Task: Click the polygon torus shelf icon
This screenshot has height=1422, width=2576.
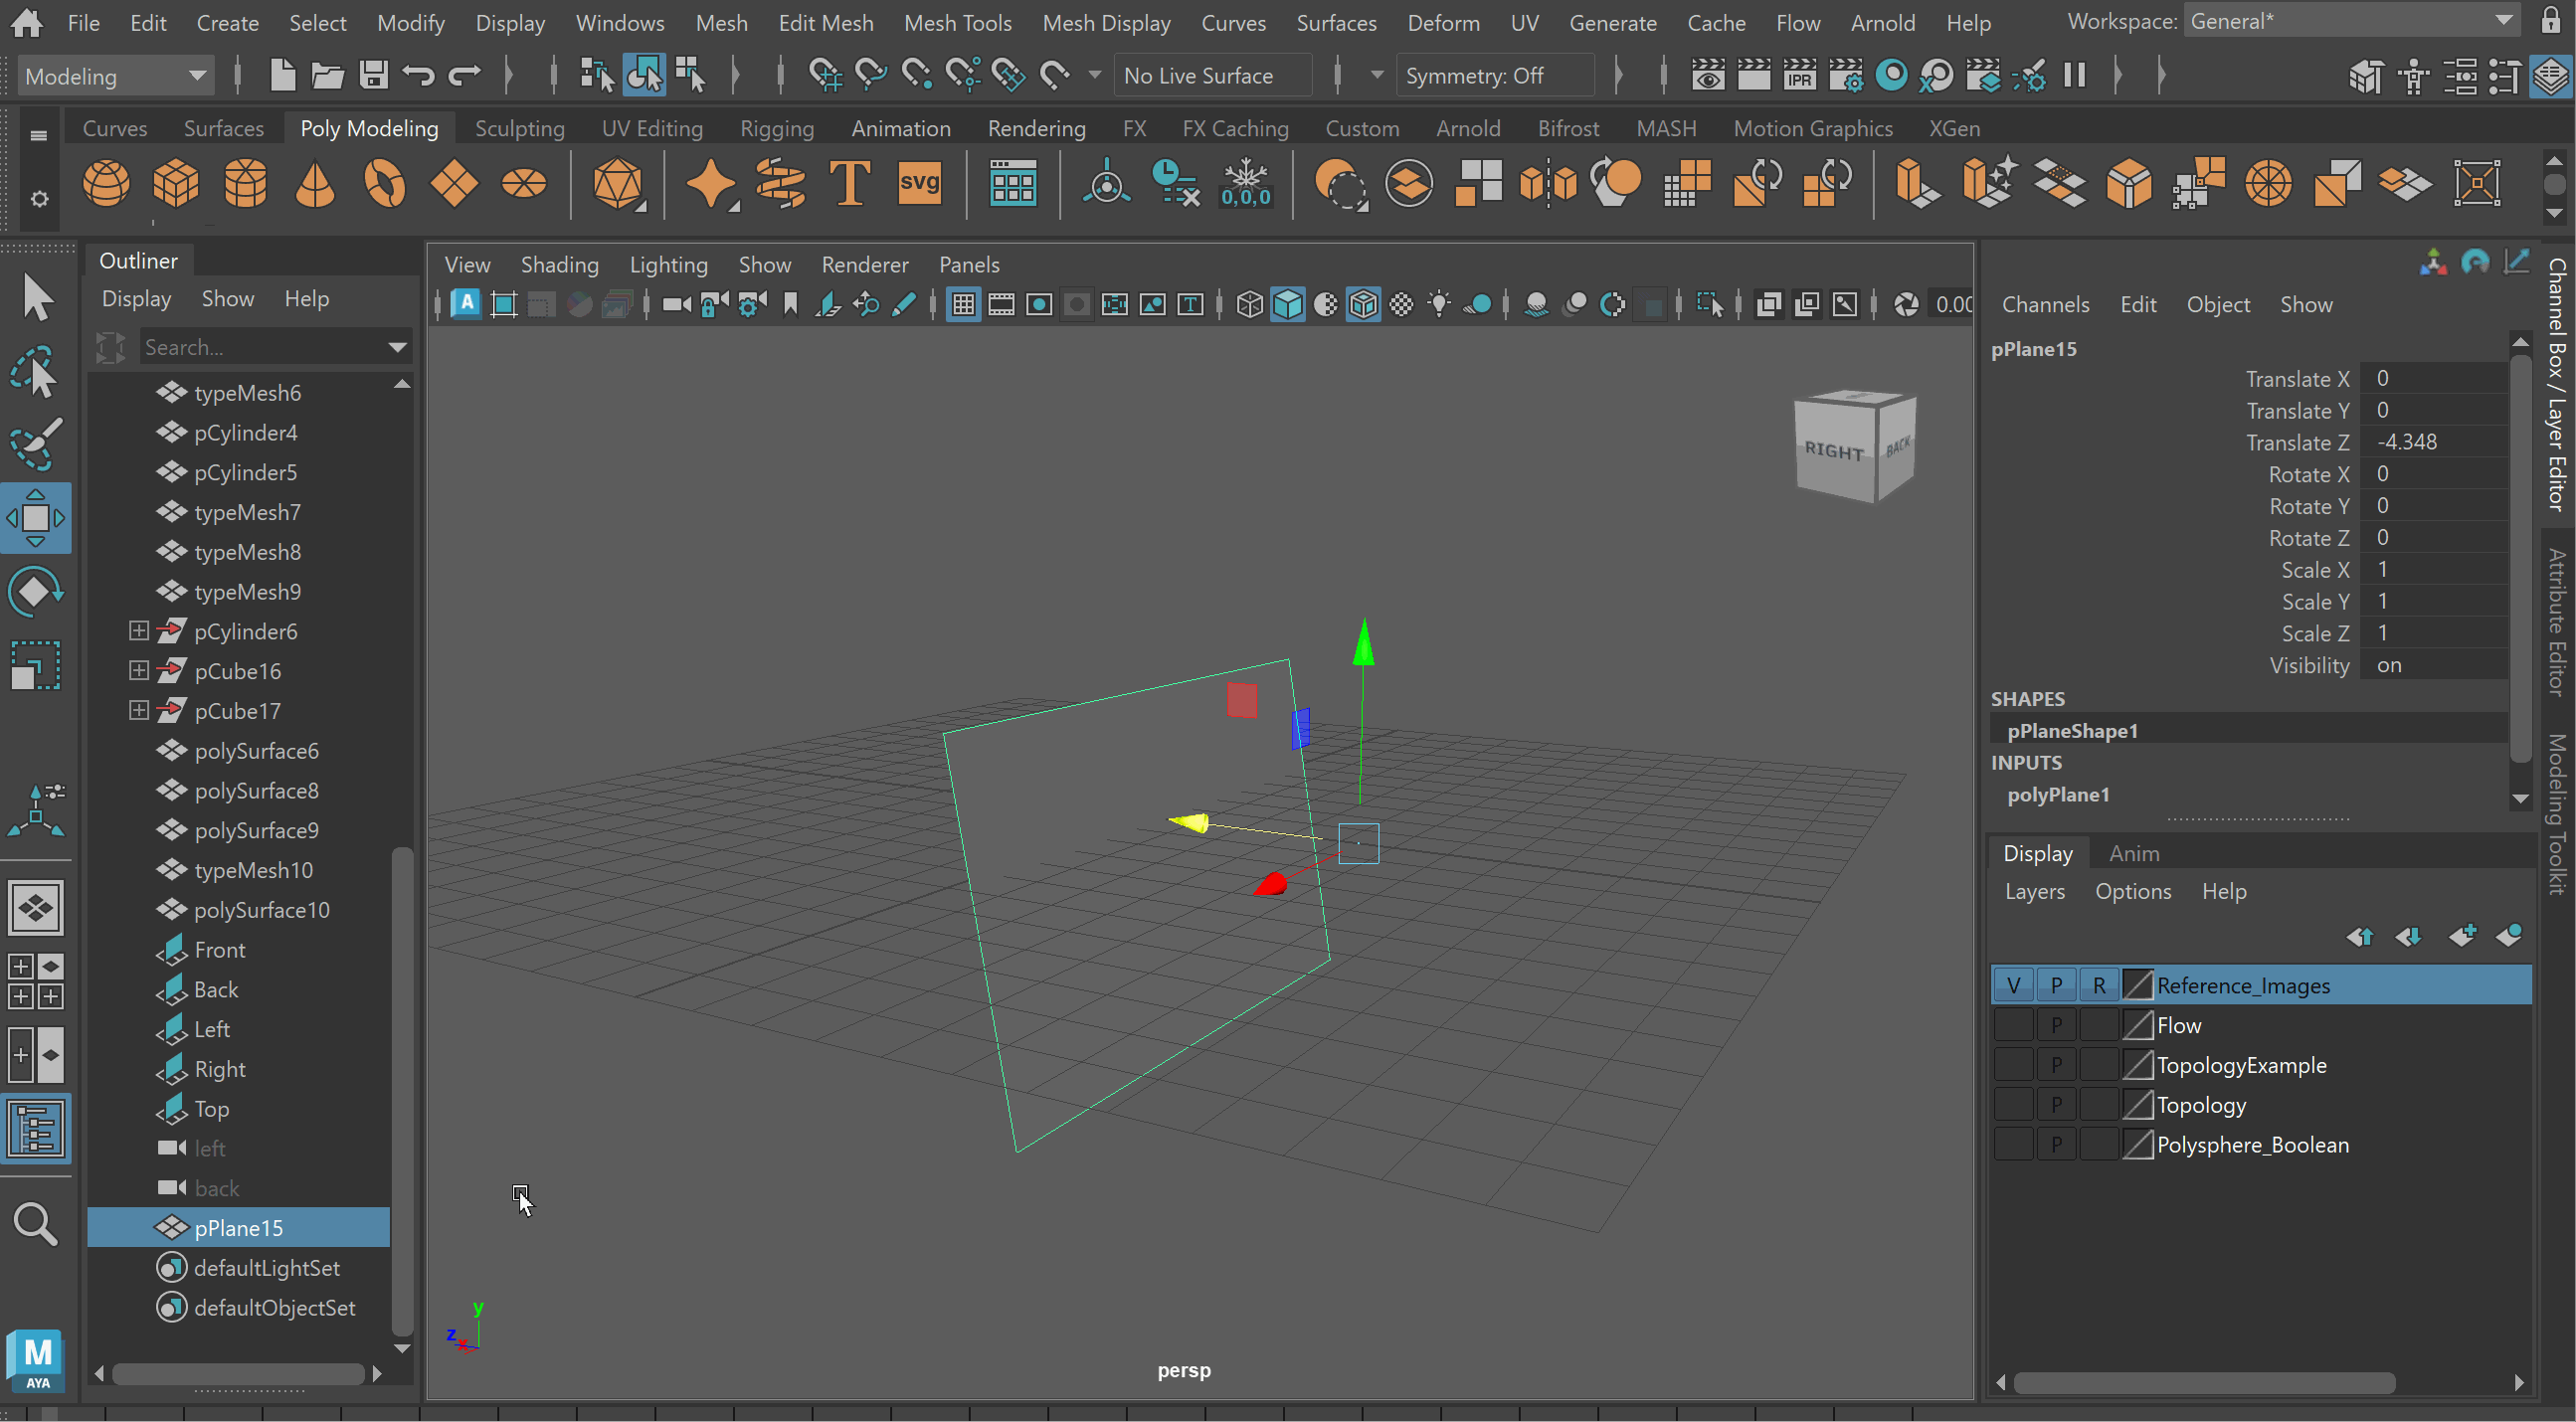Action: point(384,184)
